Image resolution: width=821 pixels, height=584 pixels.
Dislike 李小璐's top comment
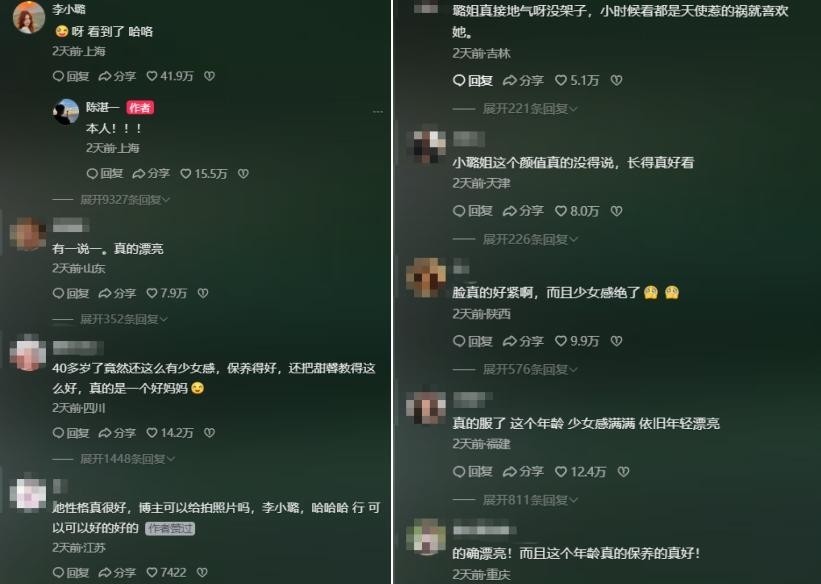pyautogui.click(x=209, y=76)
